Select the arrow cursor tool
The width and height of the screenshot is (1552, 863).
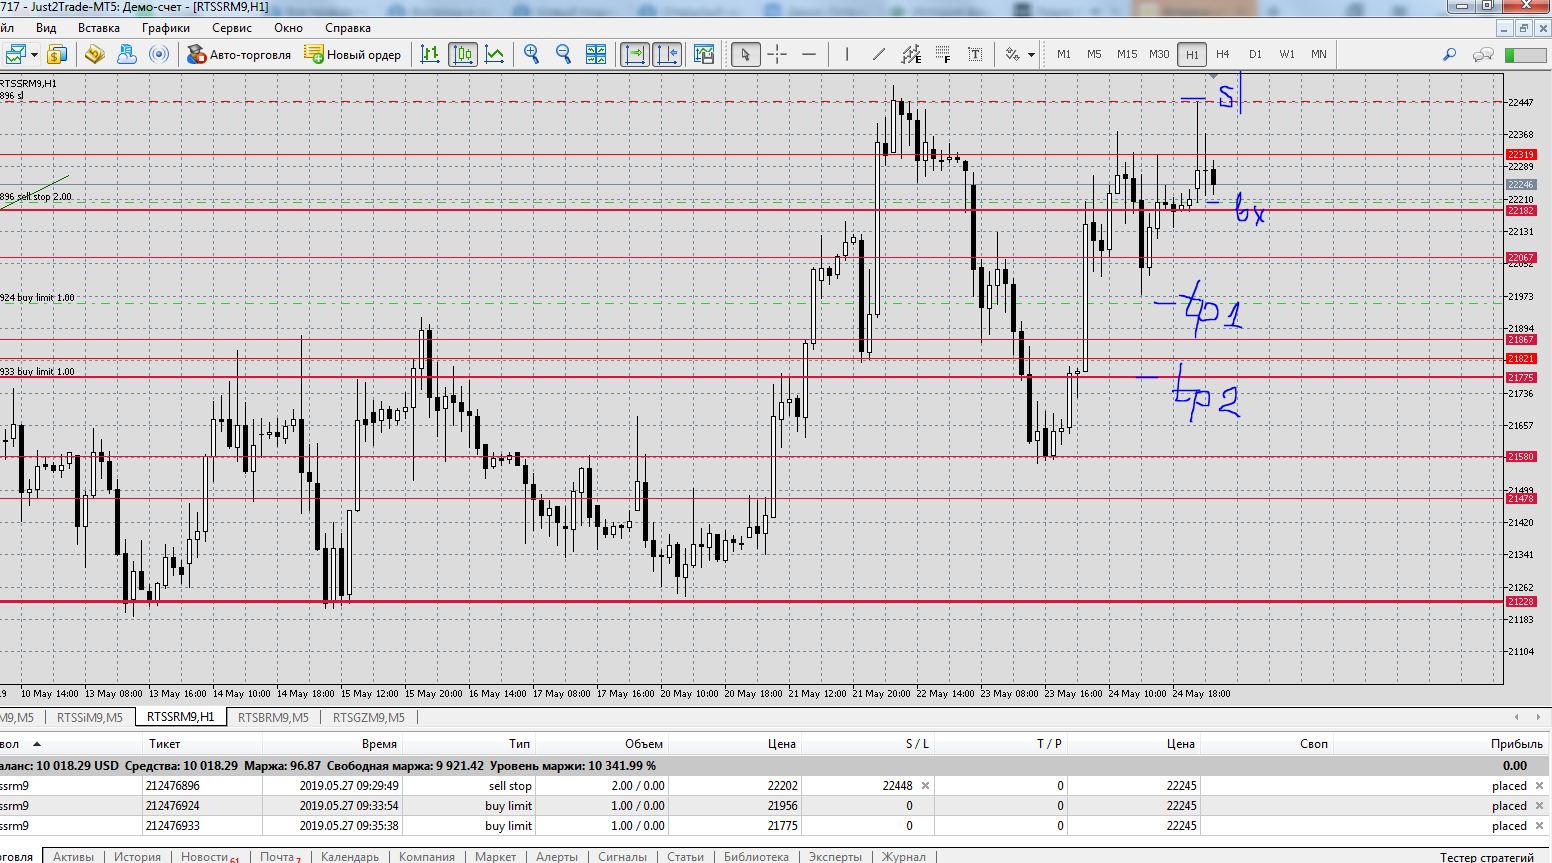[x=745, y=54]
